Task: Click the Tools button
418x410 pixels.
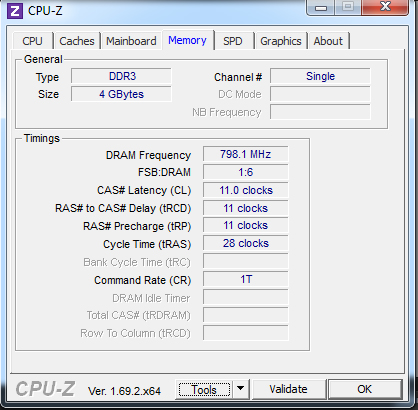Action: coord(204,389)
